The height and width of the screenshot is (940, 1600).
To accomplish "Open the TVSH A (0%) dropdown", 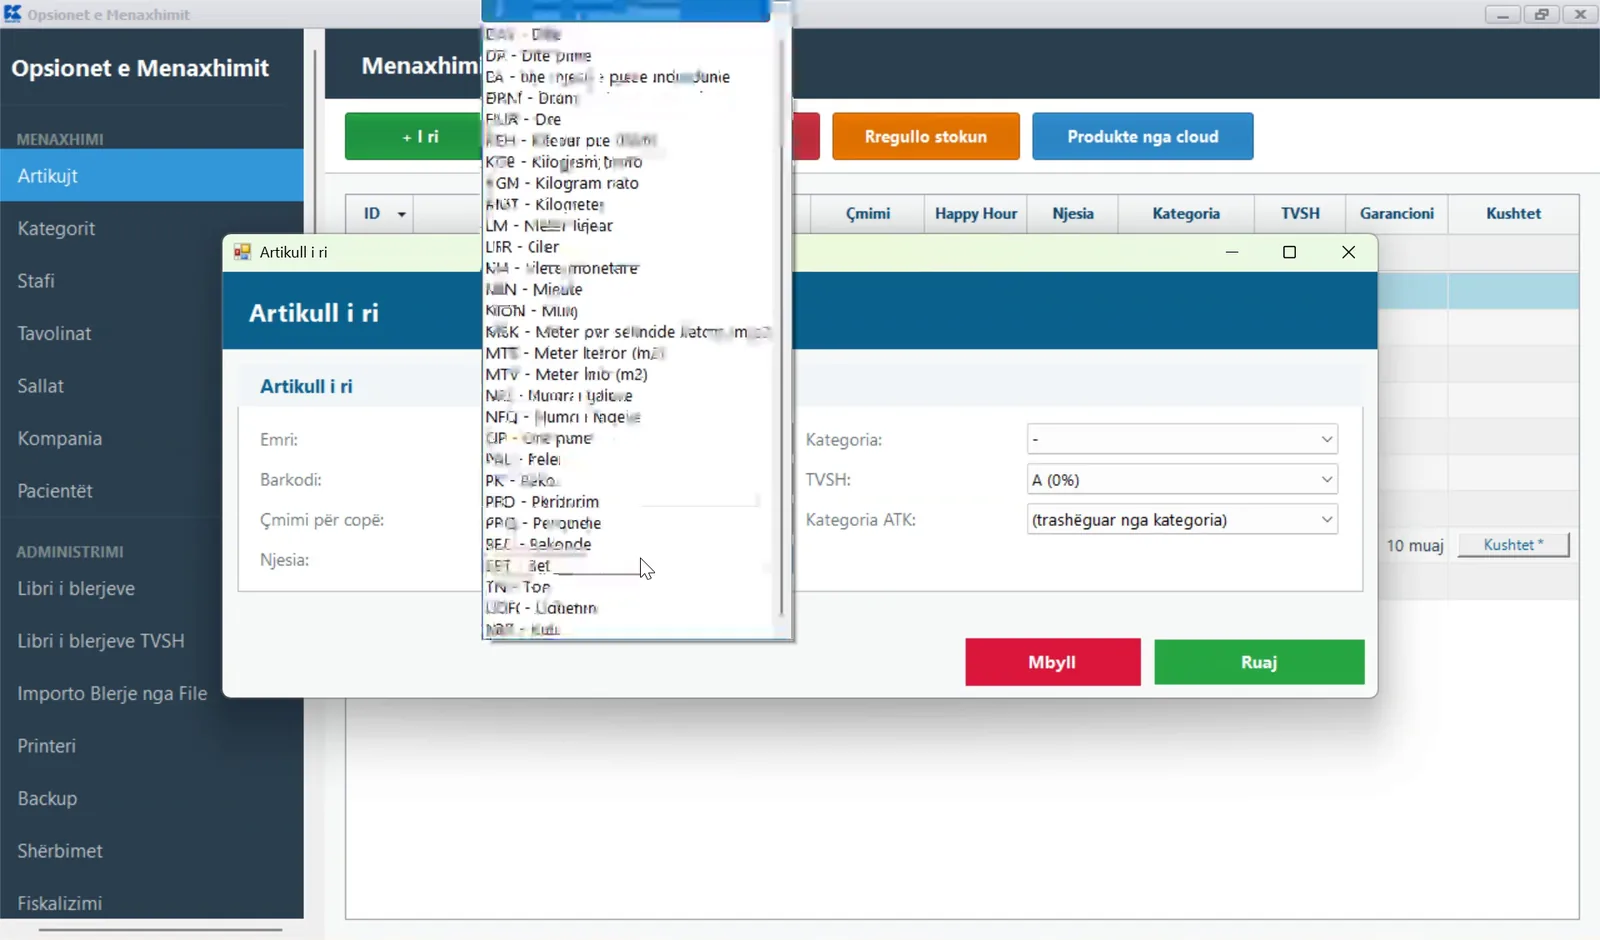I will 1182,480.
